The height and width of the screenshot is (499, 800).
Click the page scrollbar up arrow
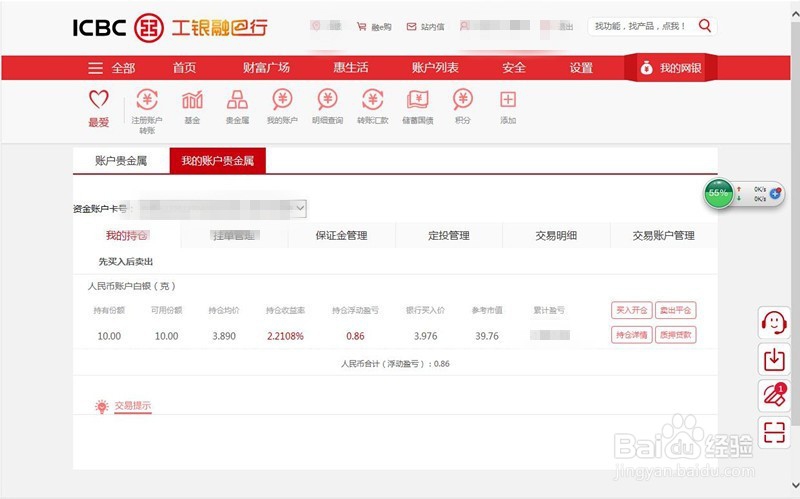(x=794, y=14)
